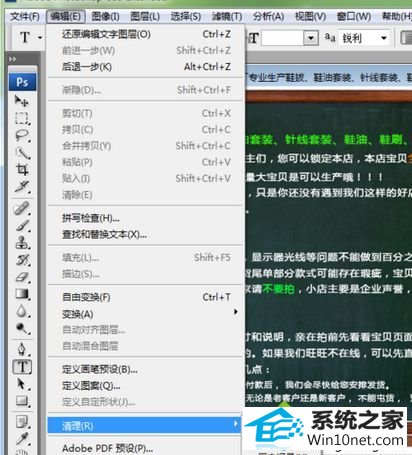Viewport: 412px width, 455px height.
Task: Expand the highlighted 清理(R) submenu
Action: coord(144,425)
